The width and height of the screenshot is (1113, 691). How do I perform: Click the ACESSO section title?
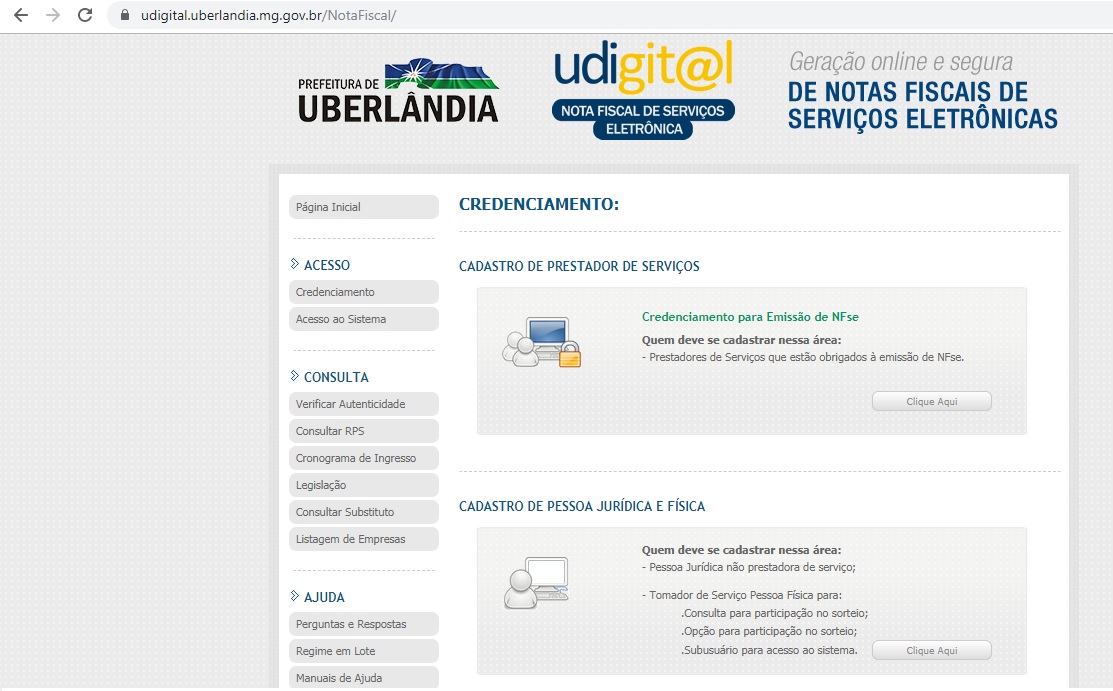click(327, 265)
